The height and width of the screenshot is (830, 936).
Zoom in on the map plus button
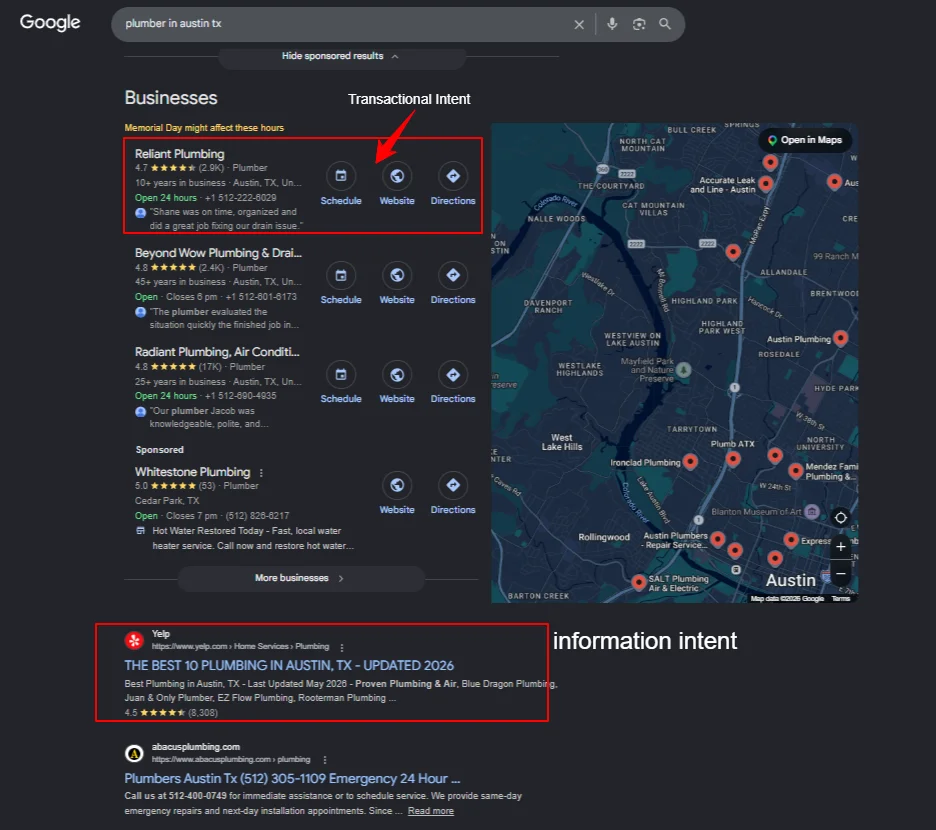pos(840,546)
